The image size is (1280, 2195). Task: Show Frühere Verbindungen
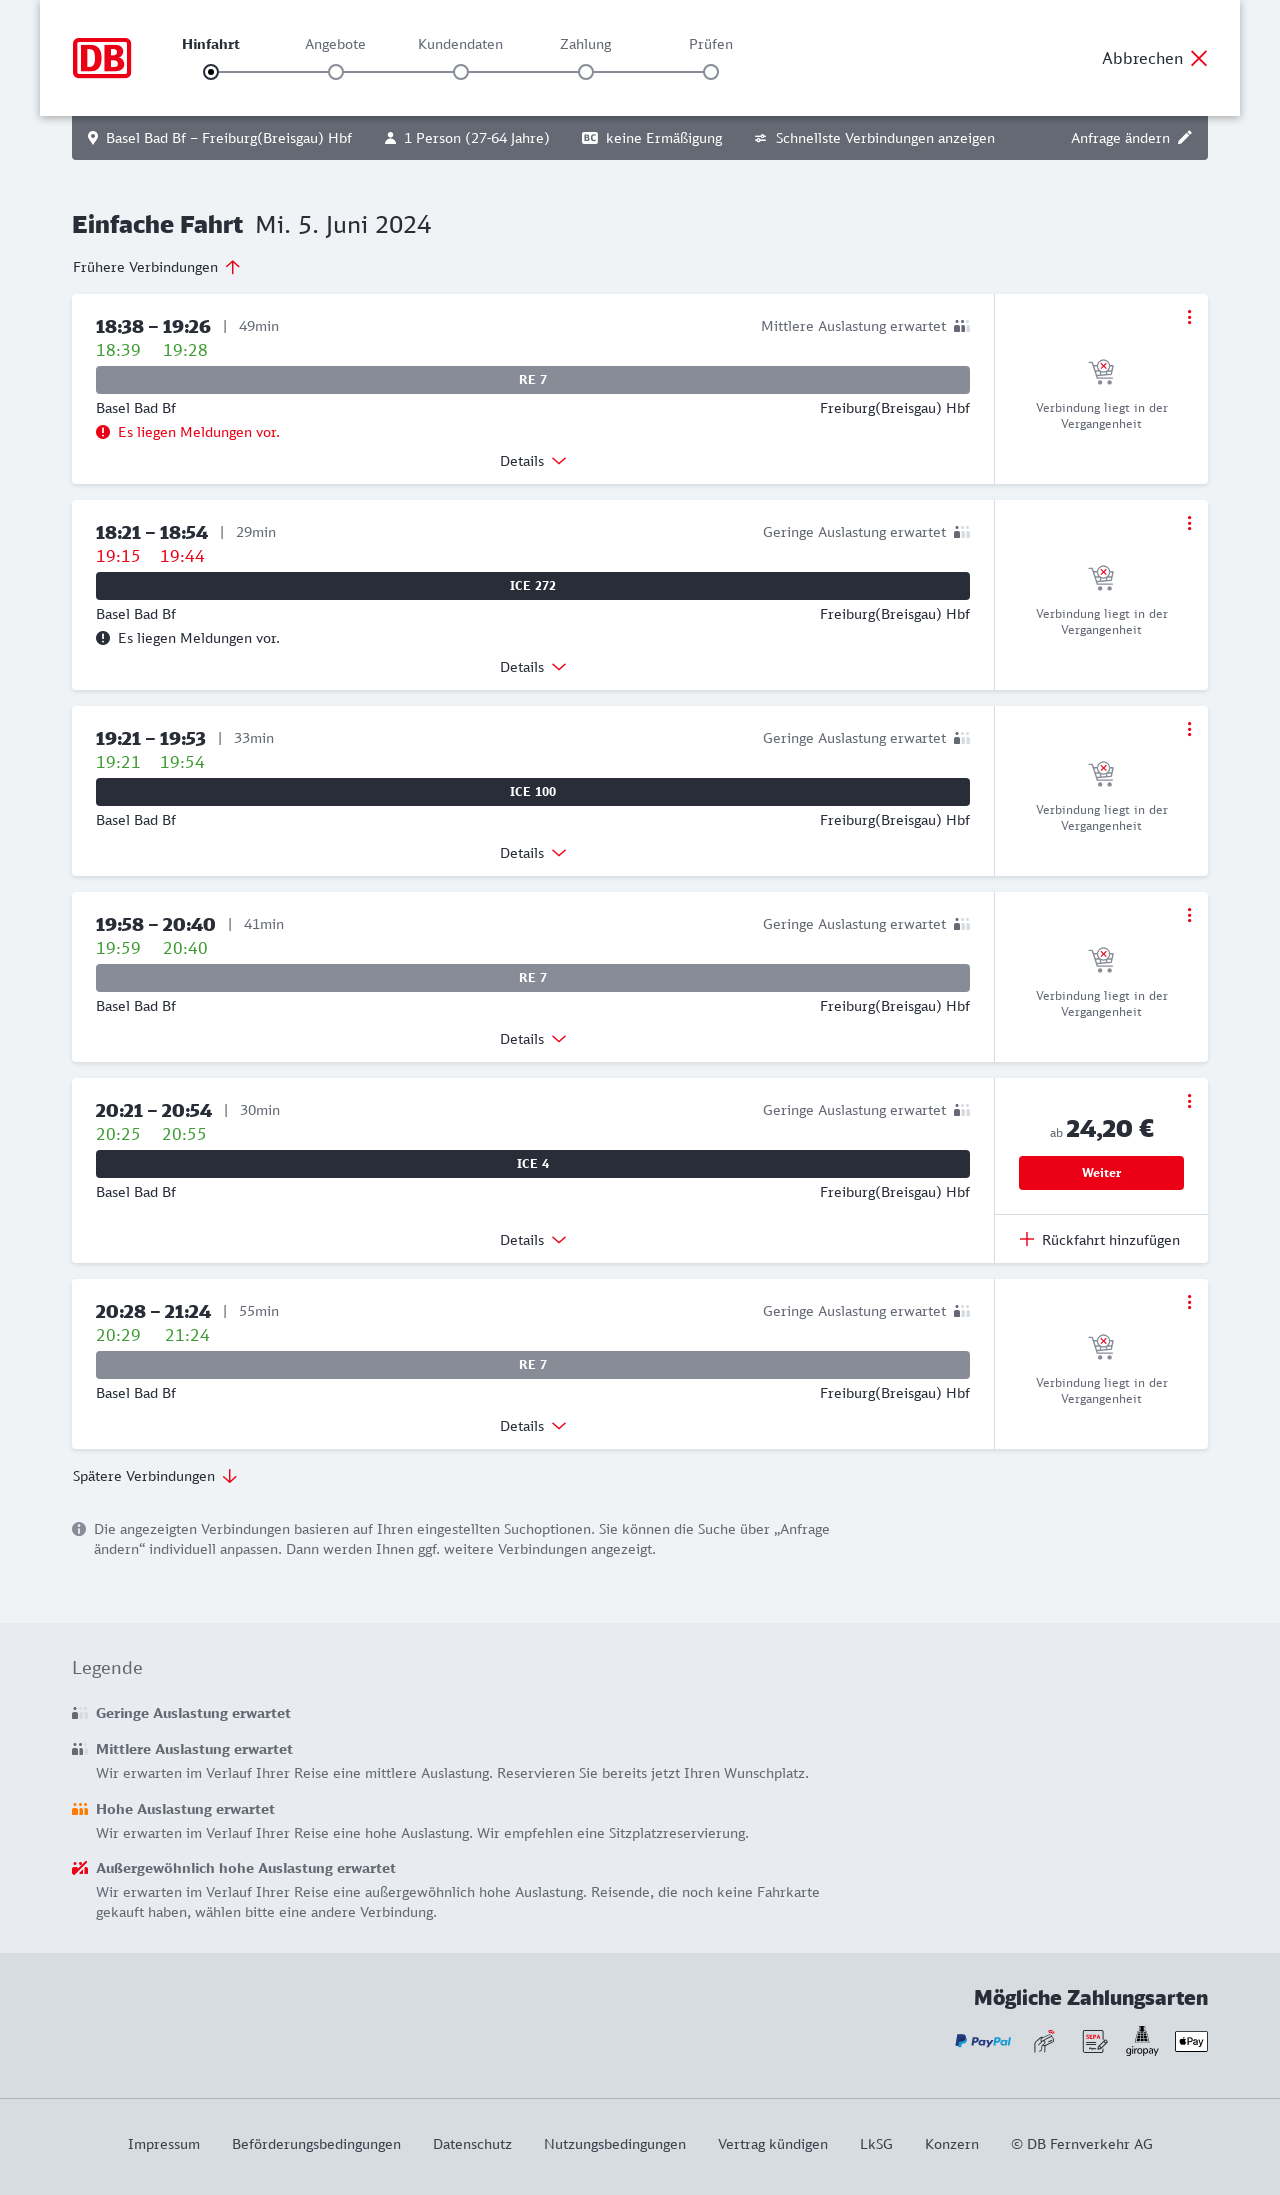tap(156, 267)
